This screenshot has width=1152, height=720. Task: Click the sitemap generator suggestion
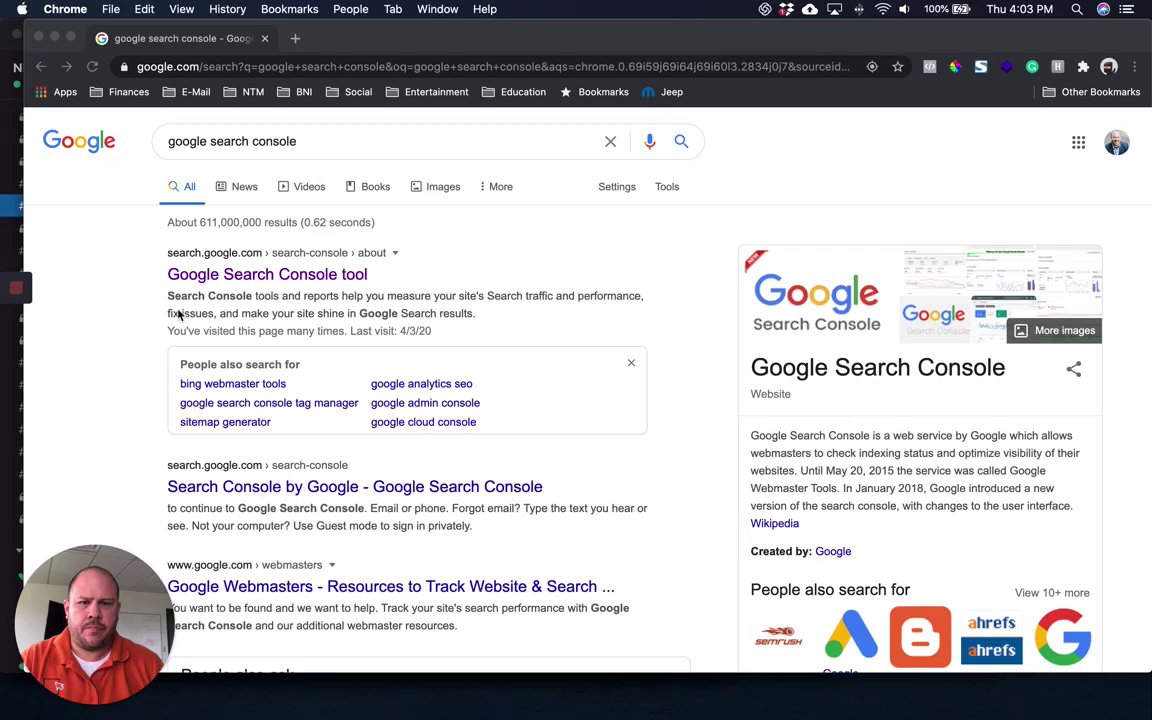225,422
